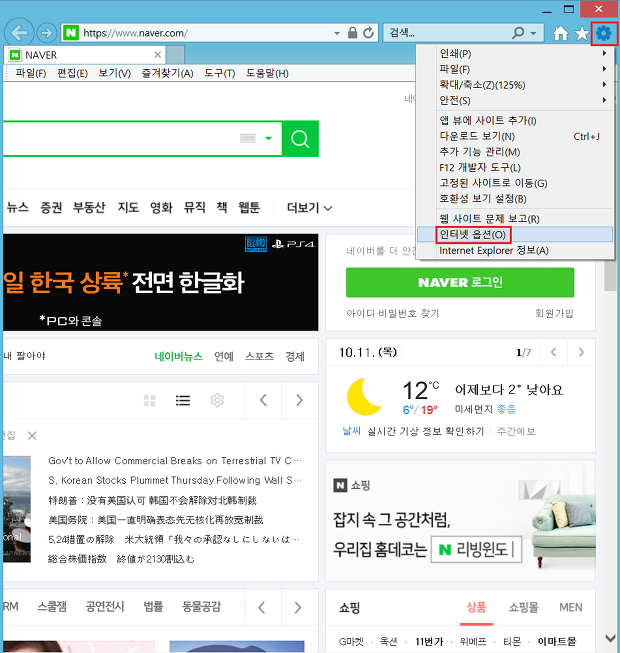Open 회원가입 sign-up link
620x653 pixels.
(x=554, y=313)
